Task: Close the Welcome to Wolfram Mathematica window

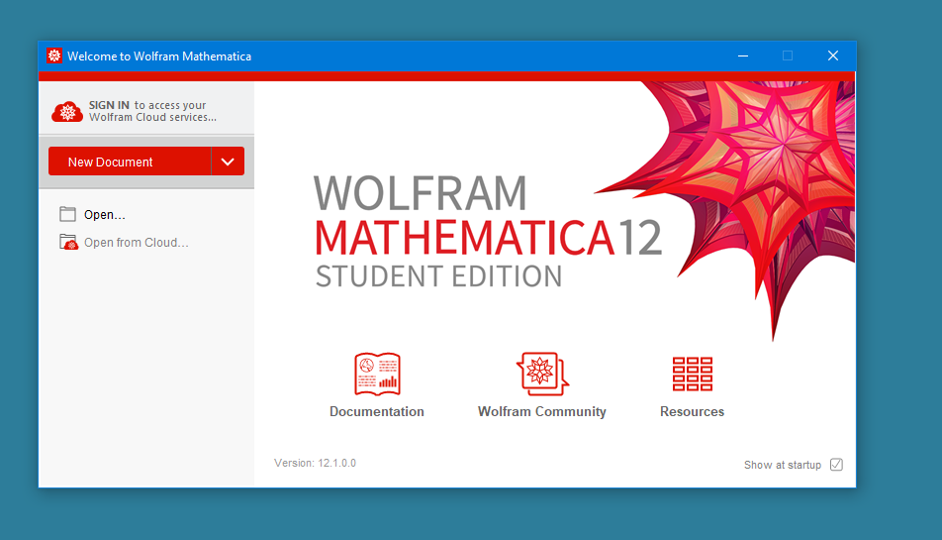Action: pyautogui.click(x=833, y=56)
